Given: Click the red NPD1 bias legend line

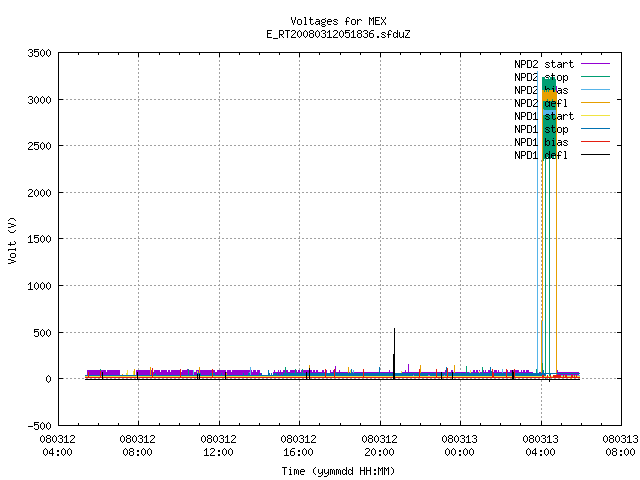Looking at the screenshot, I should tap(596, 142).
